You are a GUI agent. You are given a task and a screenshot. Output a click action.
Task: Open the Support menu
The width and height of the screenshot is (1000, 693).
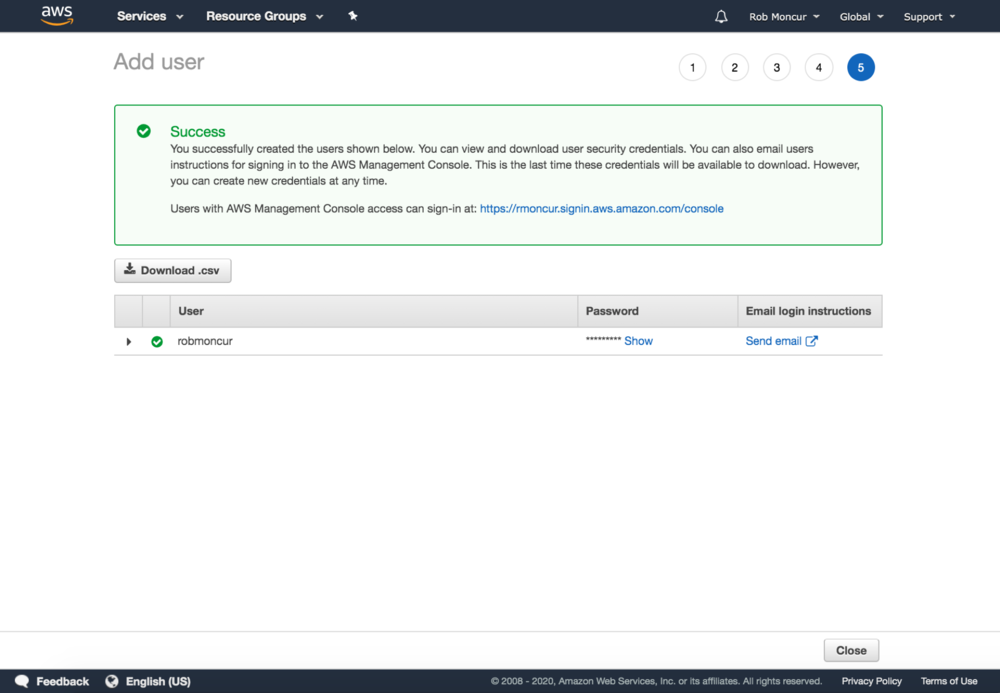929,17
